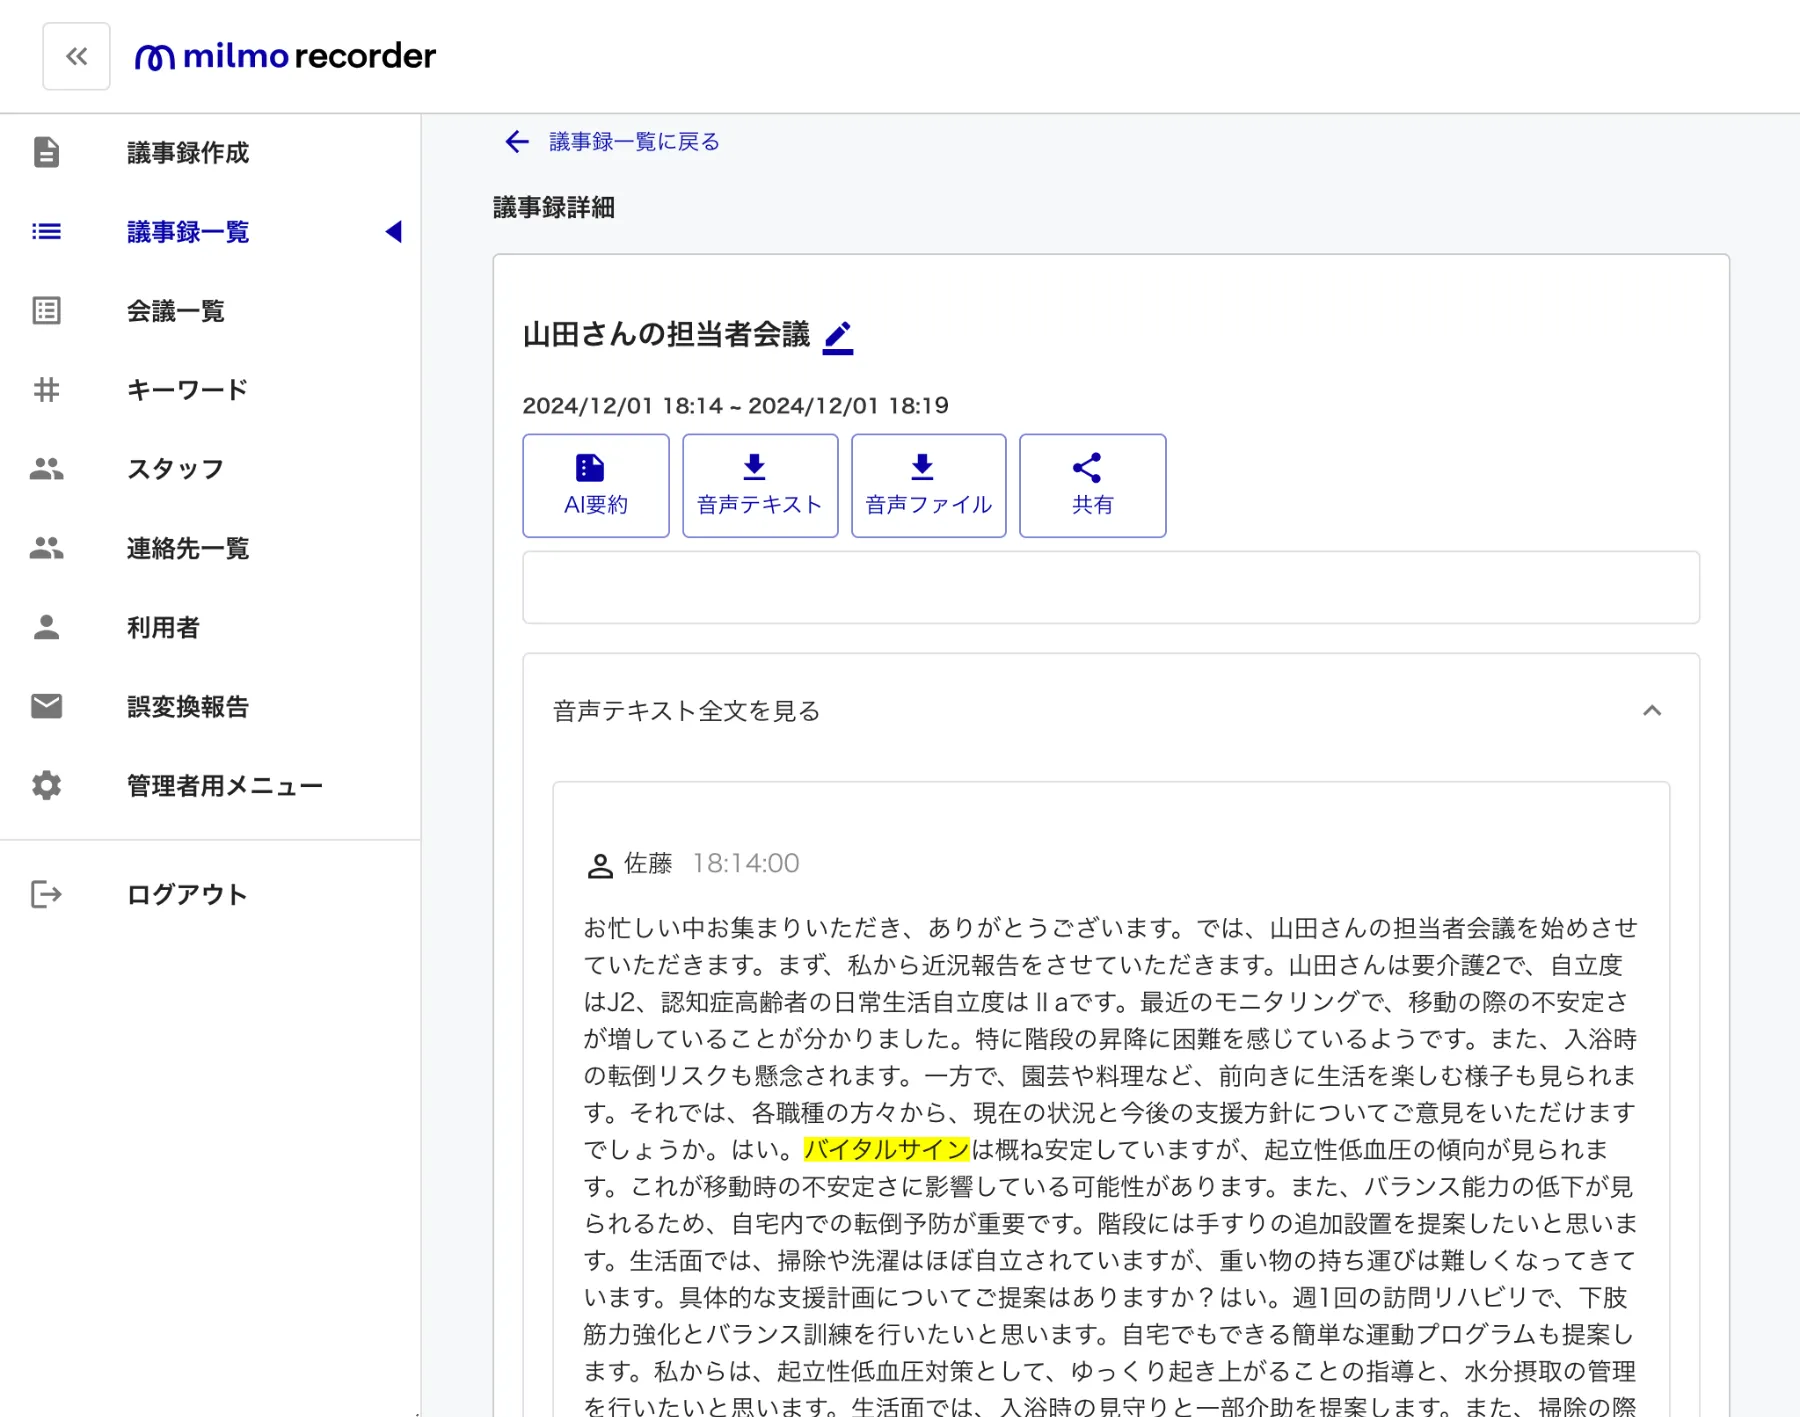Download the 音声テキスト transcript

click(x=760, y=486)
